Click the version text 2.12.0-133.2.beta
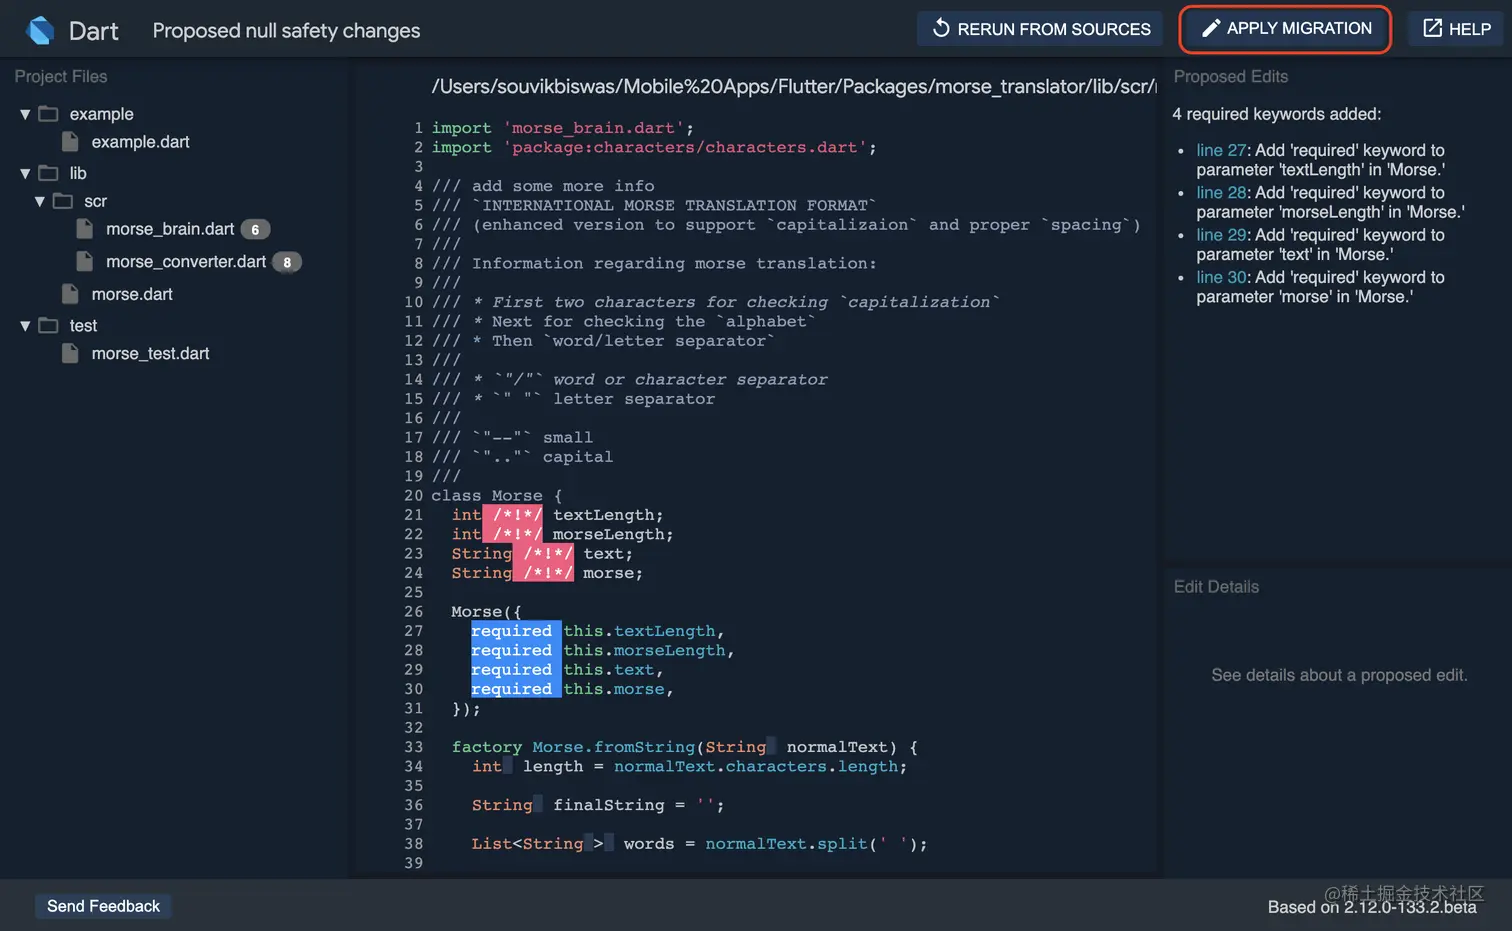The image size is (1512, 931). [x=1410, y=907]
